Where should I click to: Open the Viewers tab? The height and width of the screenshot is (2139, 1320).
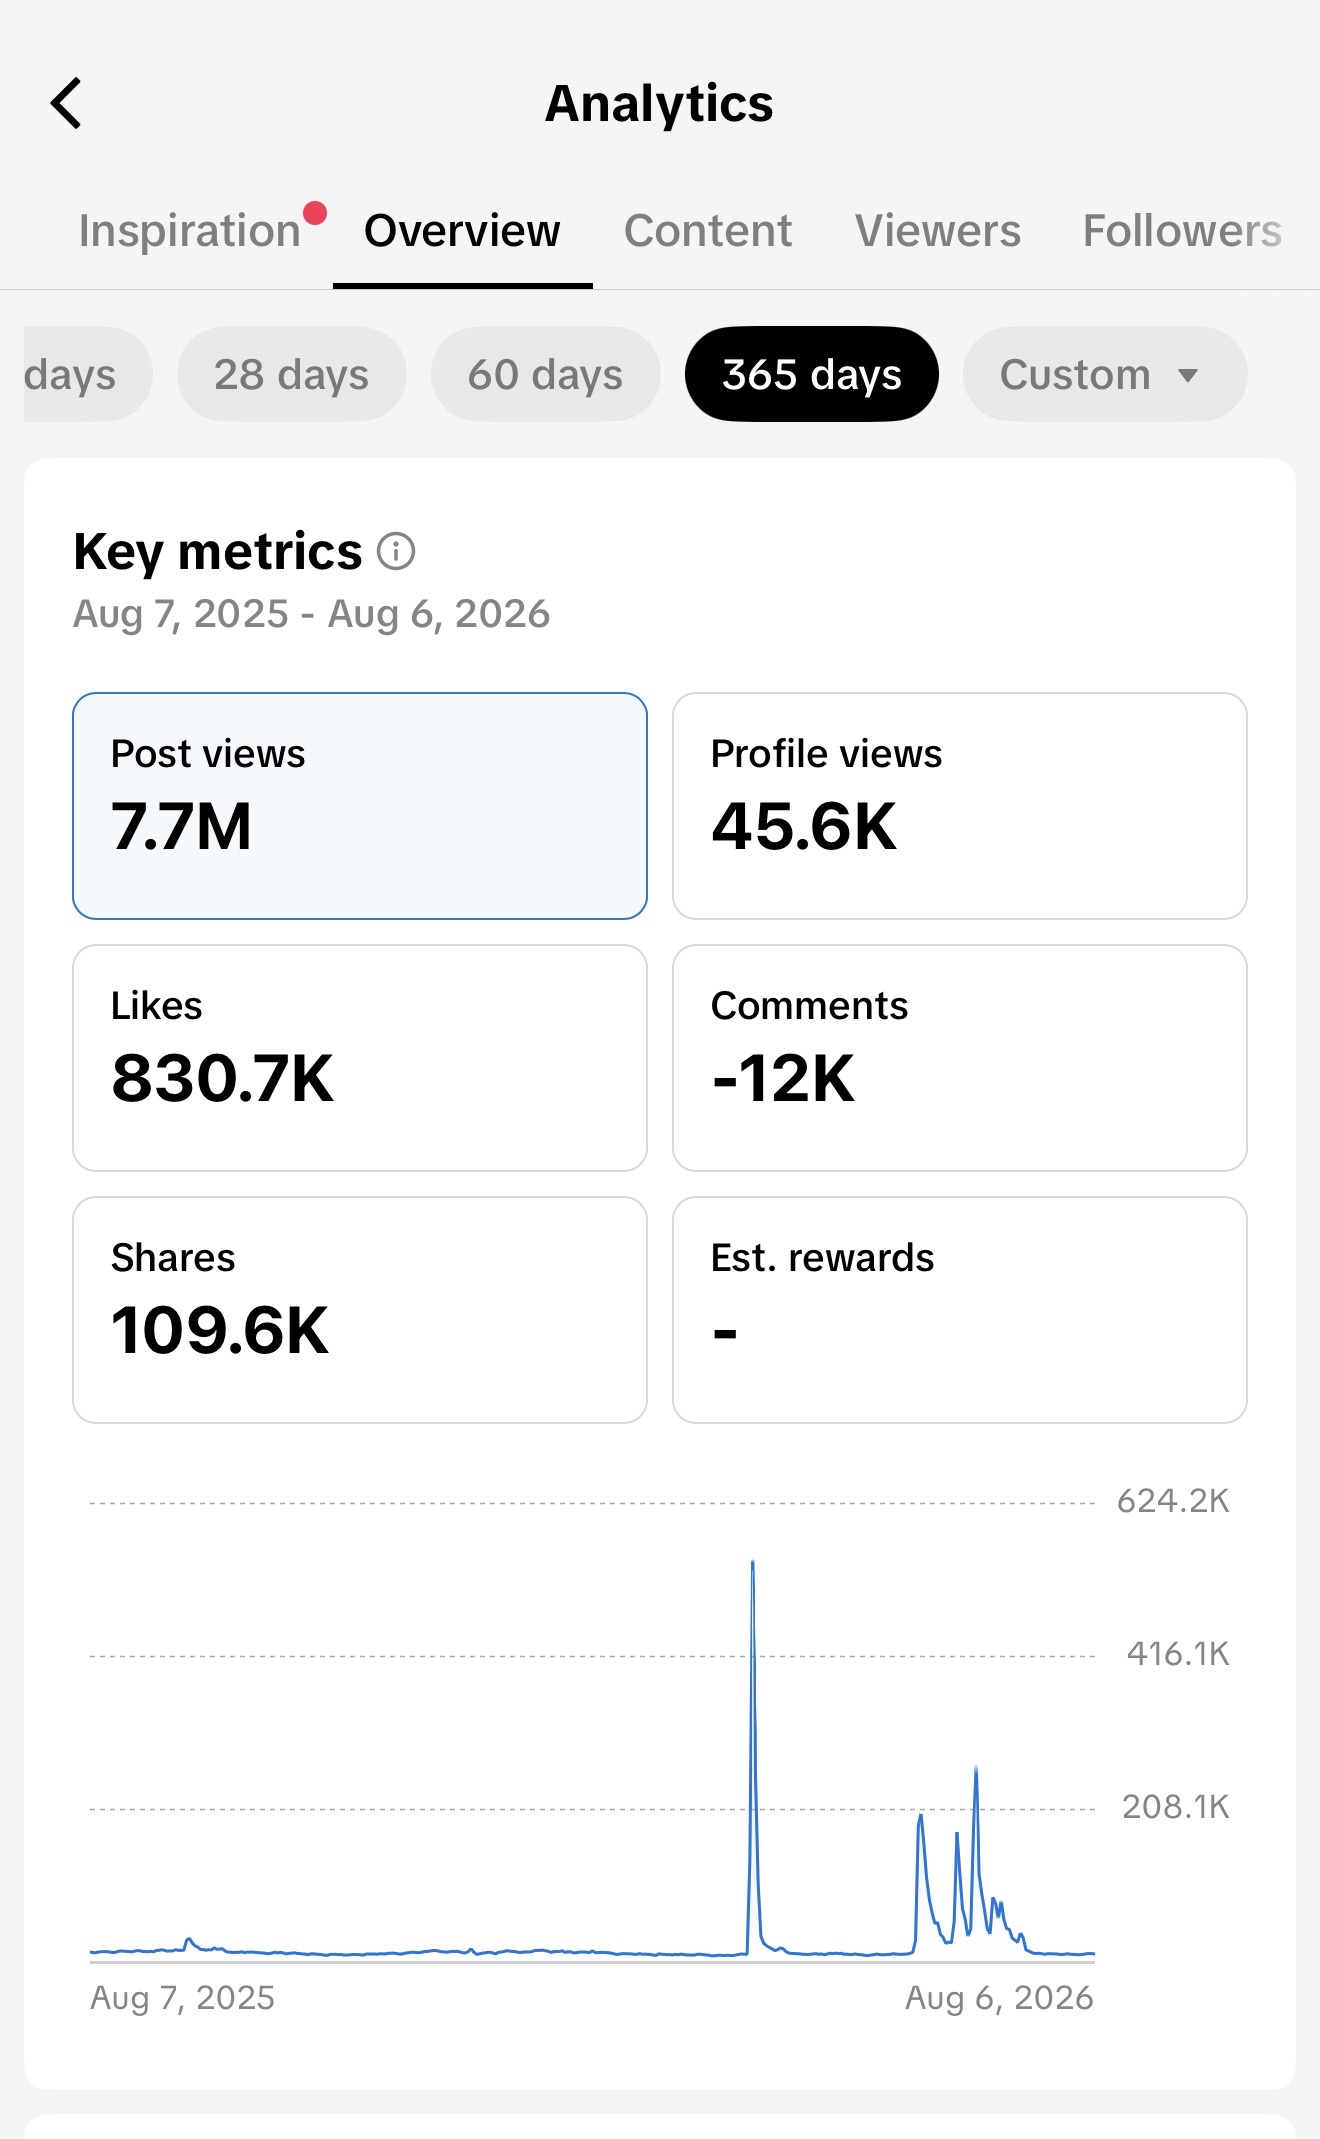point(938,231)
